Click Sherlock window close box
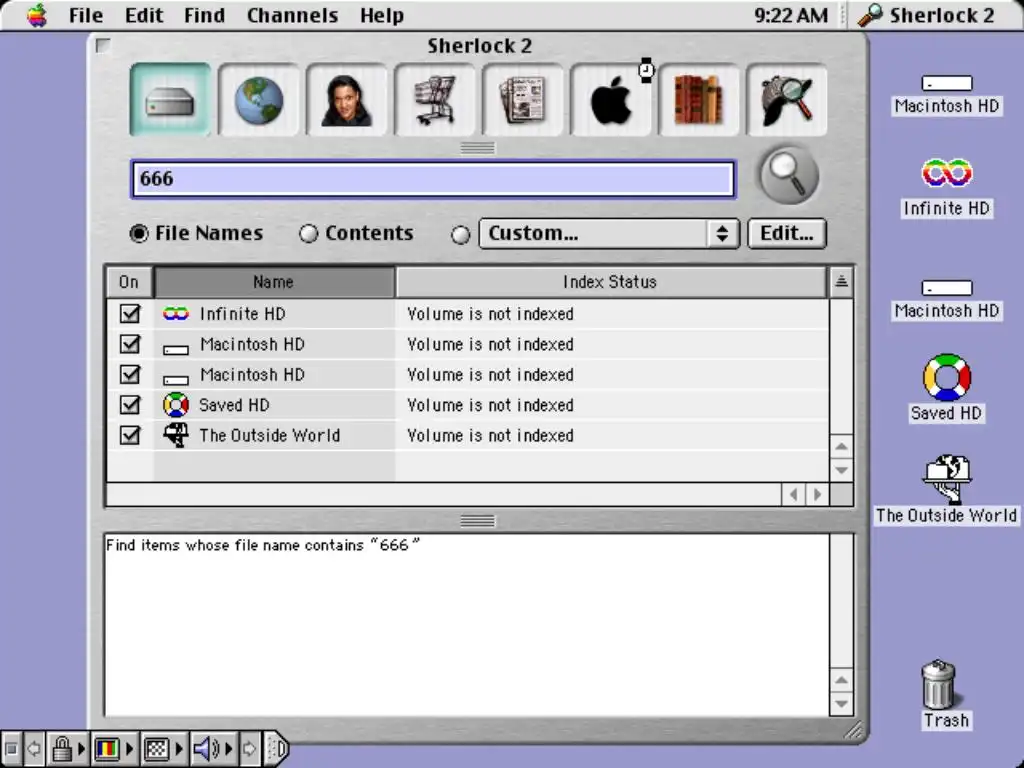The height and width of the screenshot is (768, 1024). click(x=103, y=46)
